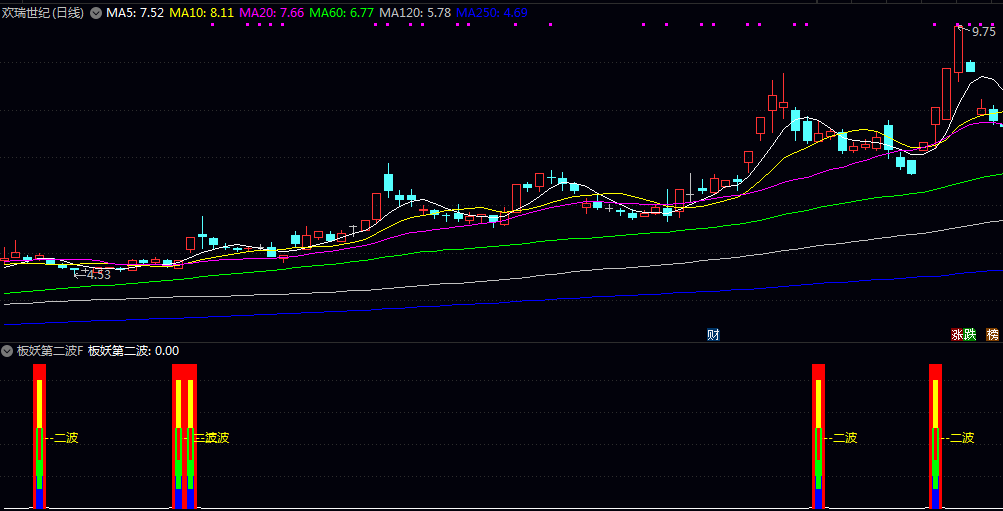Click the green 跌 icon
The height and width of the screenshot is (511, 1003).
click(x=970, y=334)
